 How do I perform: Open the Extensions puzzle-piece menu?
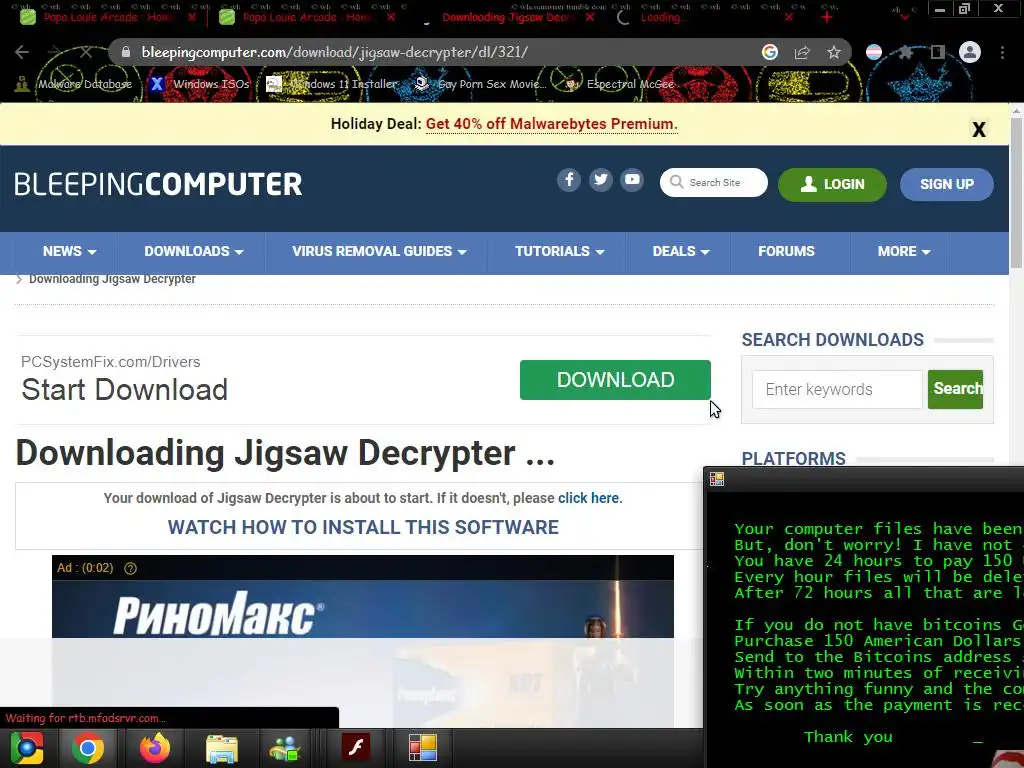click(x=906, y=52)
